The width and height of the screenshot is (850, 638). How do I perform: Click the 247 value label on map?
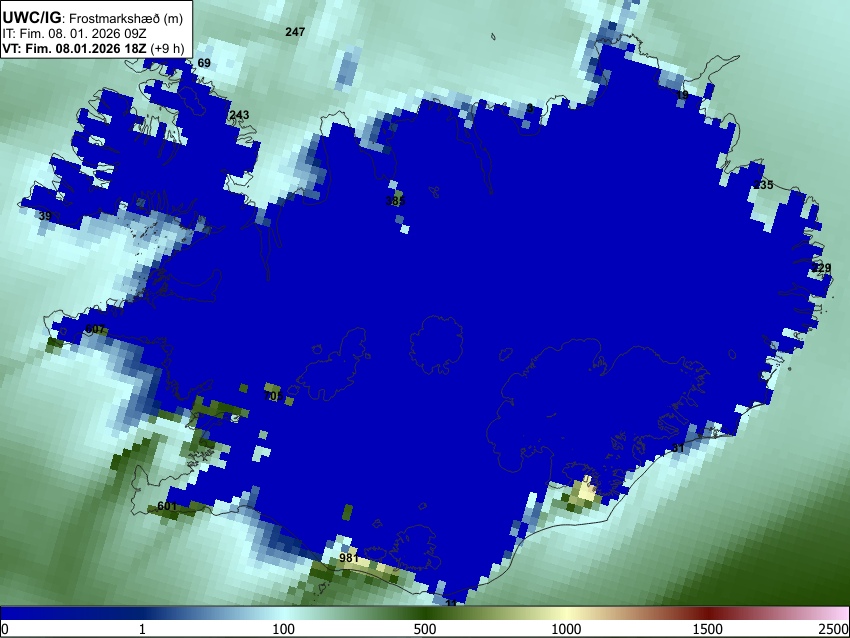tap(295, 32)
